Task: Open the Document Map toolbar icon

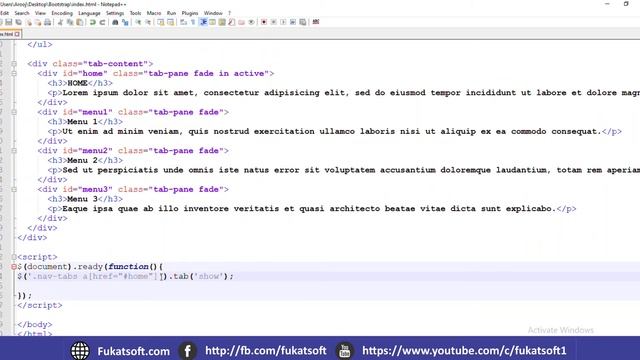Action: 222,22
